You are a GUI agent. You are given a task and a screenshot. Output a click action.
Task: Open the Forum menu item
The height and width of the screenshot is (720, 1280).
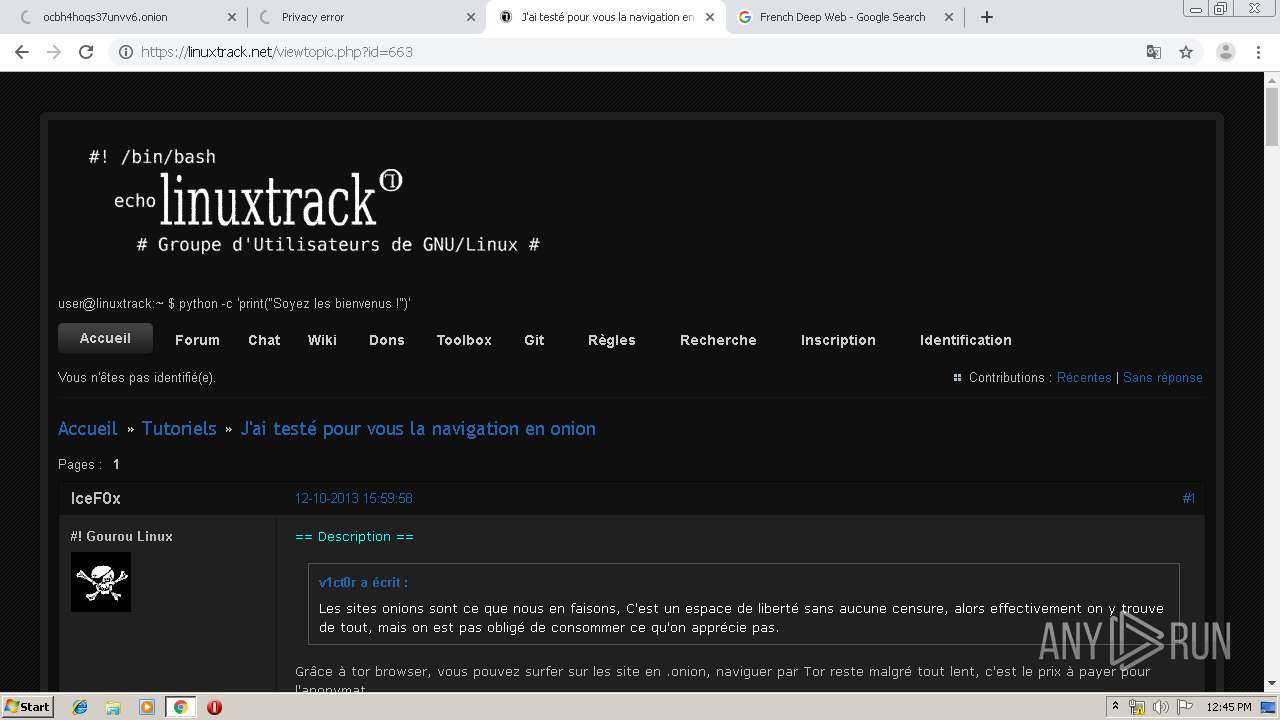tap(197, 340)
